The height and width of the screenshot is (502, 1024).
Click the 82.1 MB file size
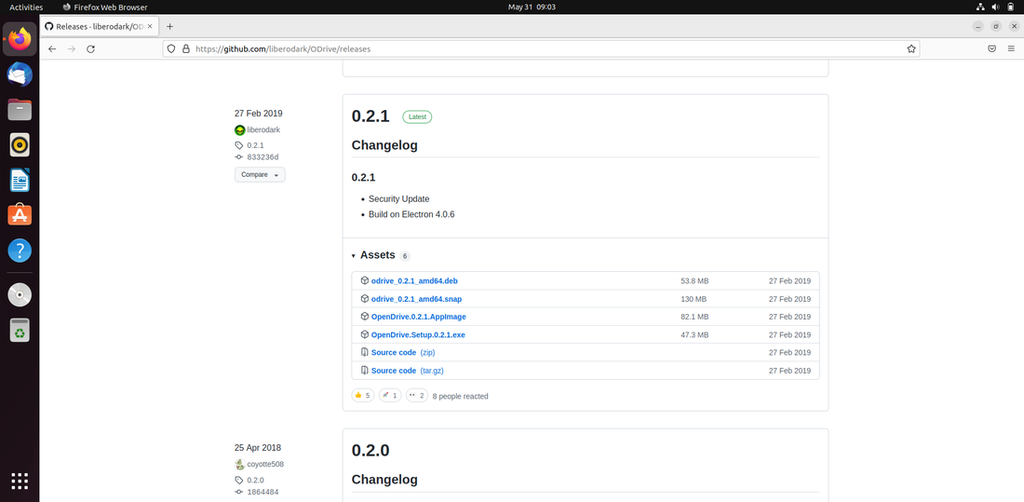coord(694,317)
